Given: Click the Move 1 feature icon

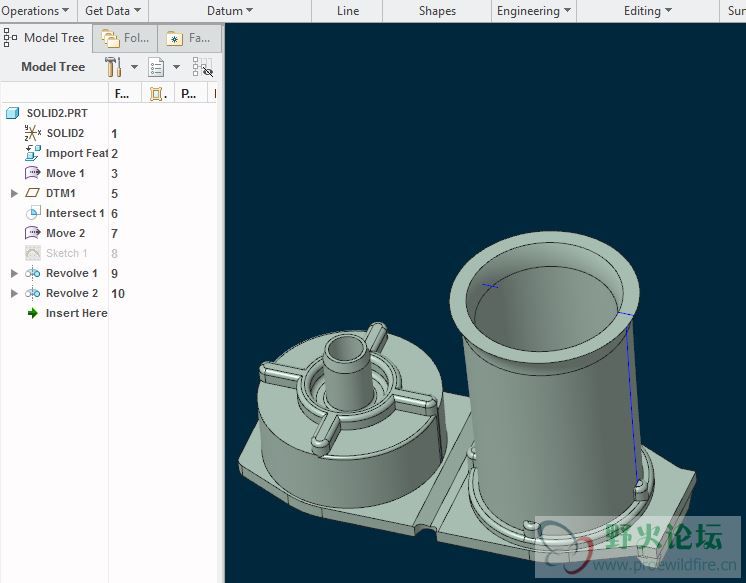Looking at the screenshot, I should pyautogui.click(x=33, y=173).
